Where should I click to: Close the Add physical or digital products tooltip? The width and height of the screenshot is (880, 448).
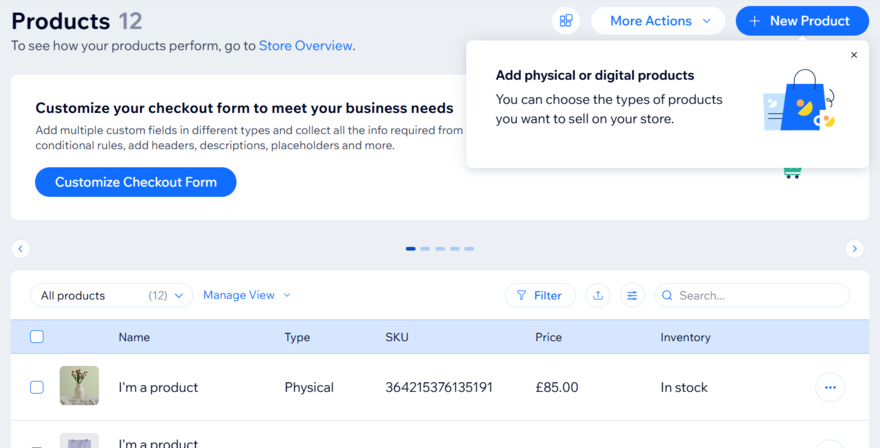pos(854,55)
